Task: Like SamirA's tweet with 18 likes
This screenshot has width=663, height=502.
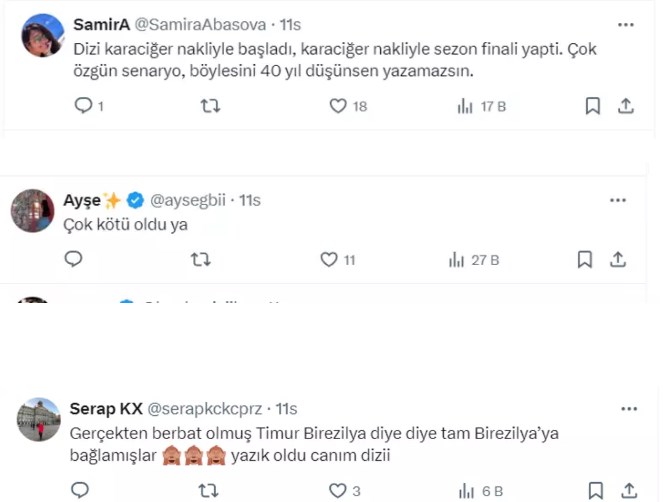Action: (338, 105)
